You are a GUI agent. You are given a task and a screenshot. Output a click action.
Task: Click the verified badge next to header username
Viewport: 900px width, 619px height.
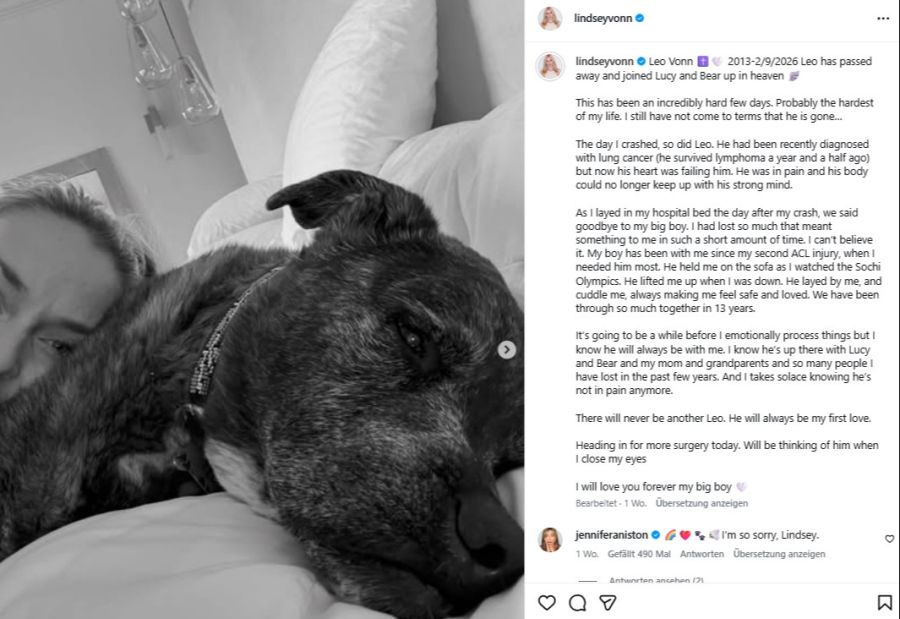[x=639, y=18]
